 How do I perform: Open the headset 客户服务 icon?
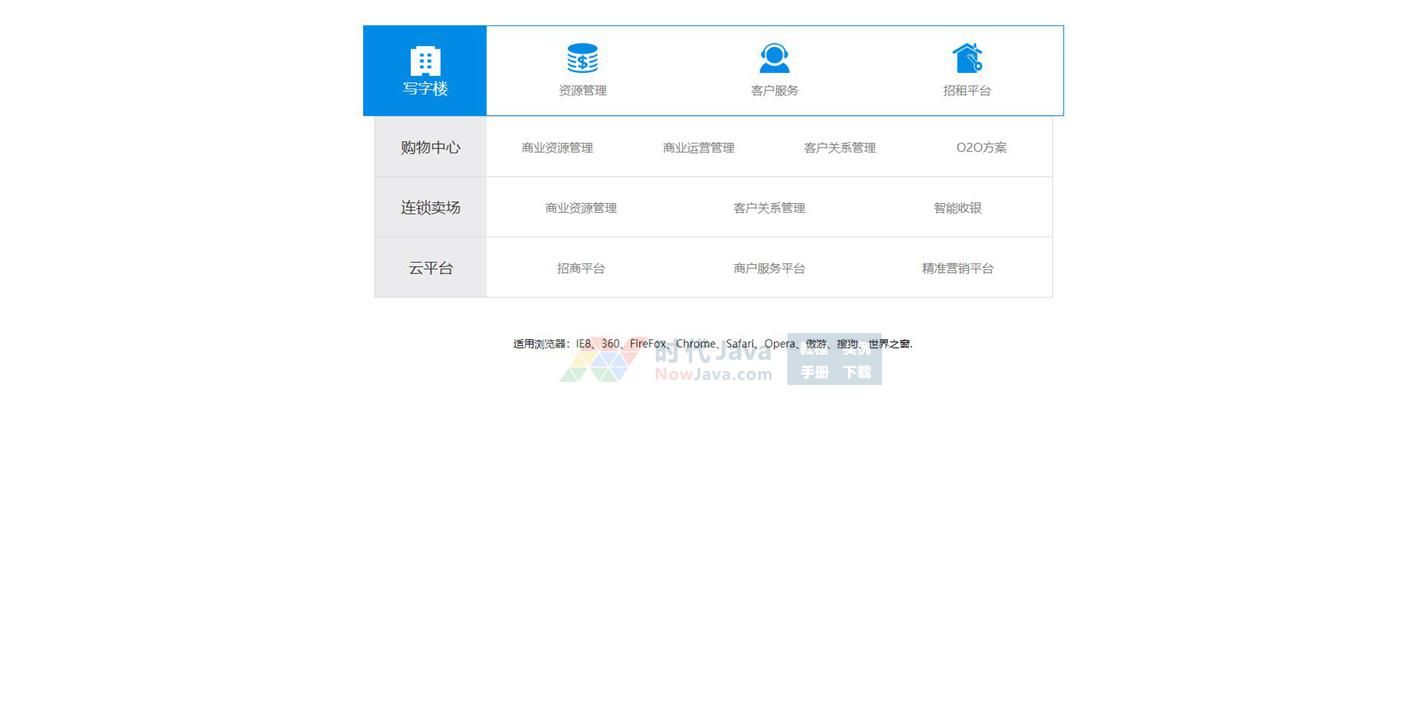774,58
